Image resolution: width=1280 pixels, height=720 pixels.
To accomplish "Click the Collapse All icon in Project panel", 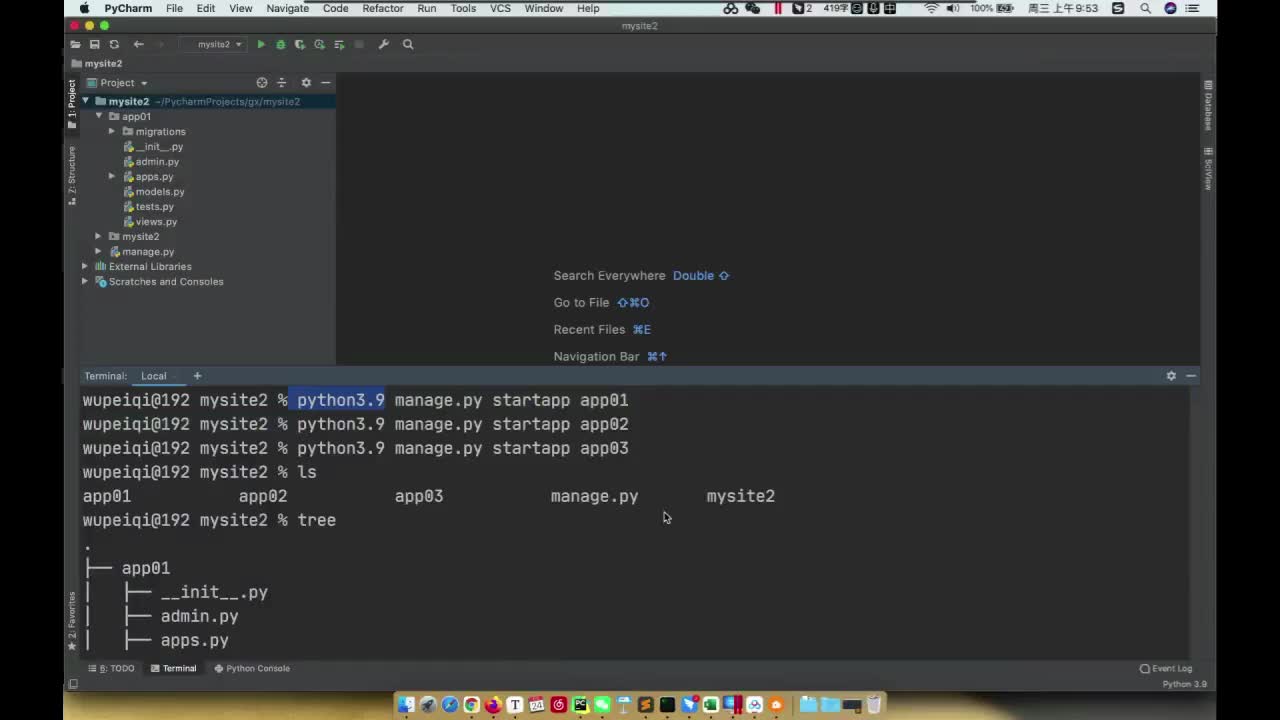I will tap(281, 83).
